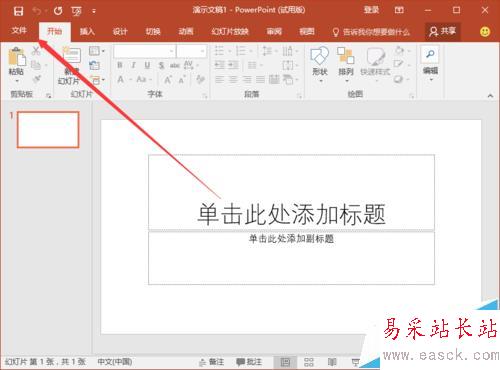Screen dimensions: 500x370
Task: Toggle Justify paragraph alignment
Action: [x=260, y=80]
